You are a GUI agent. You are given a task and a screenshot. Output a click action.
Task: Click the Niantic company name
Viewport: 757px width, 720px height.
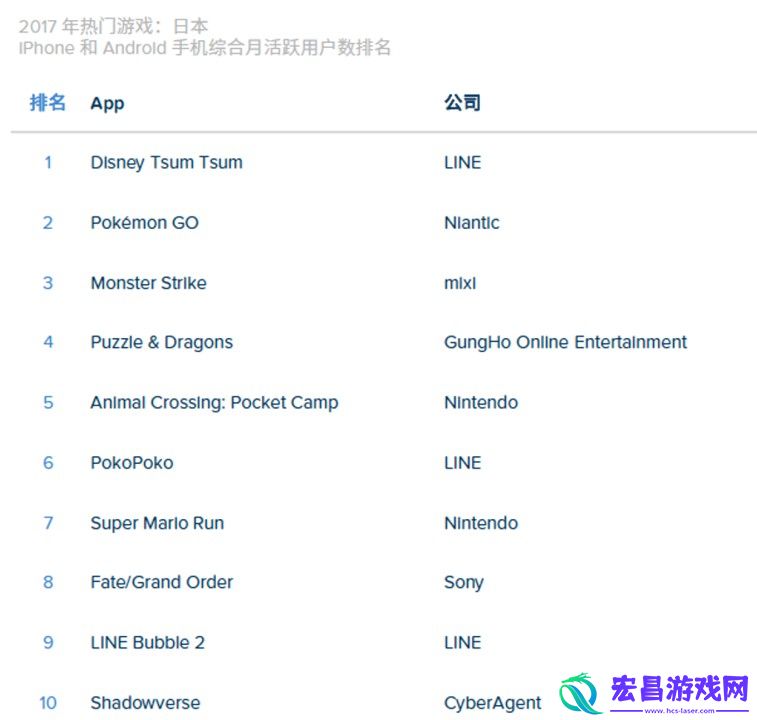tap(472, 223)
